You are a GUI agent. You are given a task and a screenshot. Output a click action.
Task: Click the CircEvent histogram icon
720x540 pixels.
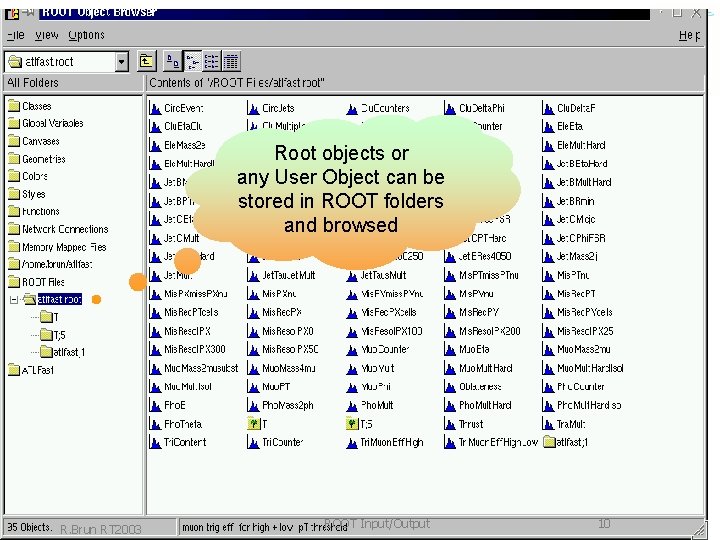tap(156, 108)
